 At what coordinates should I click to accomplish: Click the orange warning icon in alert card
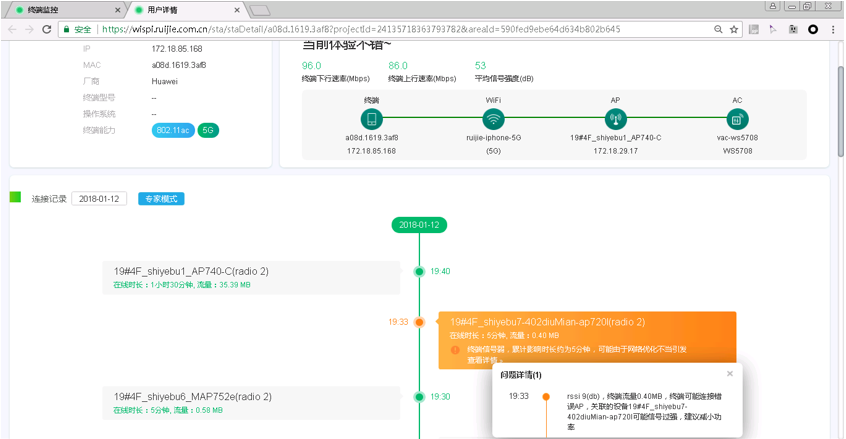pos(456,350)
